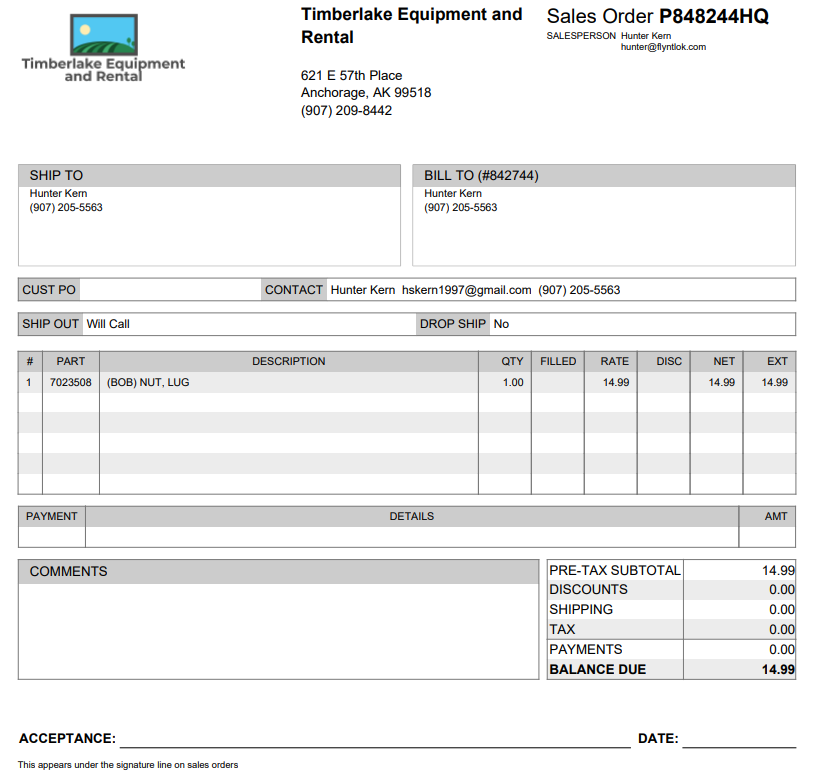
Task: Click the DISCOUNTS row label
Action: (x=588, y=589)
